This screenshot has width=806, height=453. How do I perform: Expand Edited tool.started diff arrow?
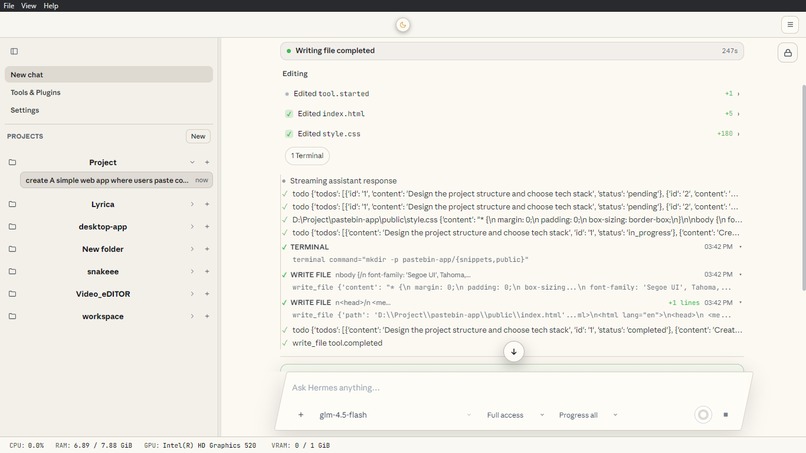coord(739,94)
